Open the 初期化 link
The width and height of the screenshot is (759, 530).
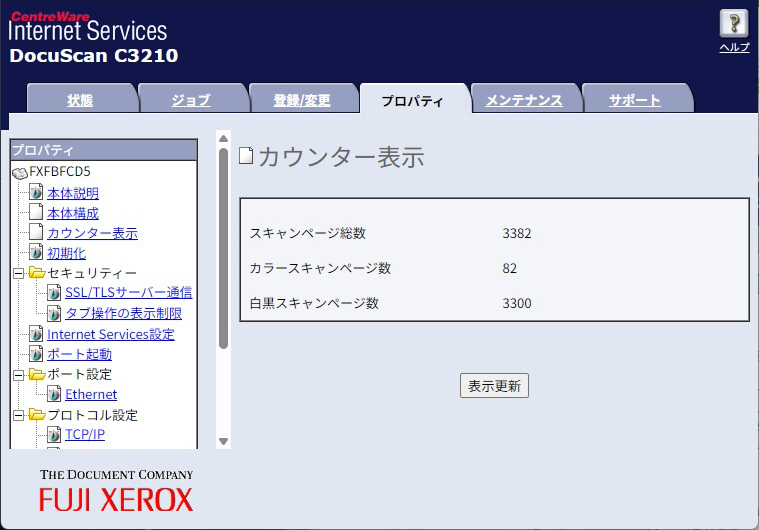pos(66,253)
